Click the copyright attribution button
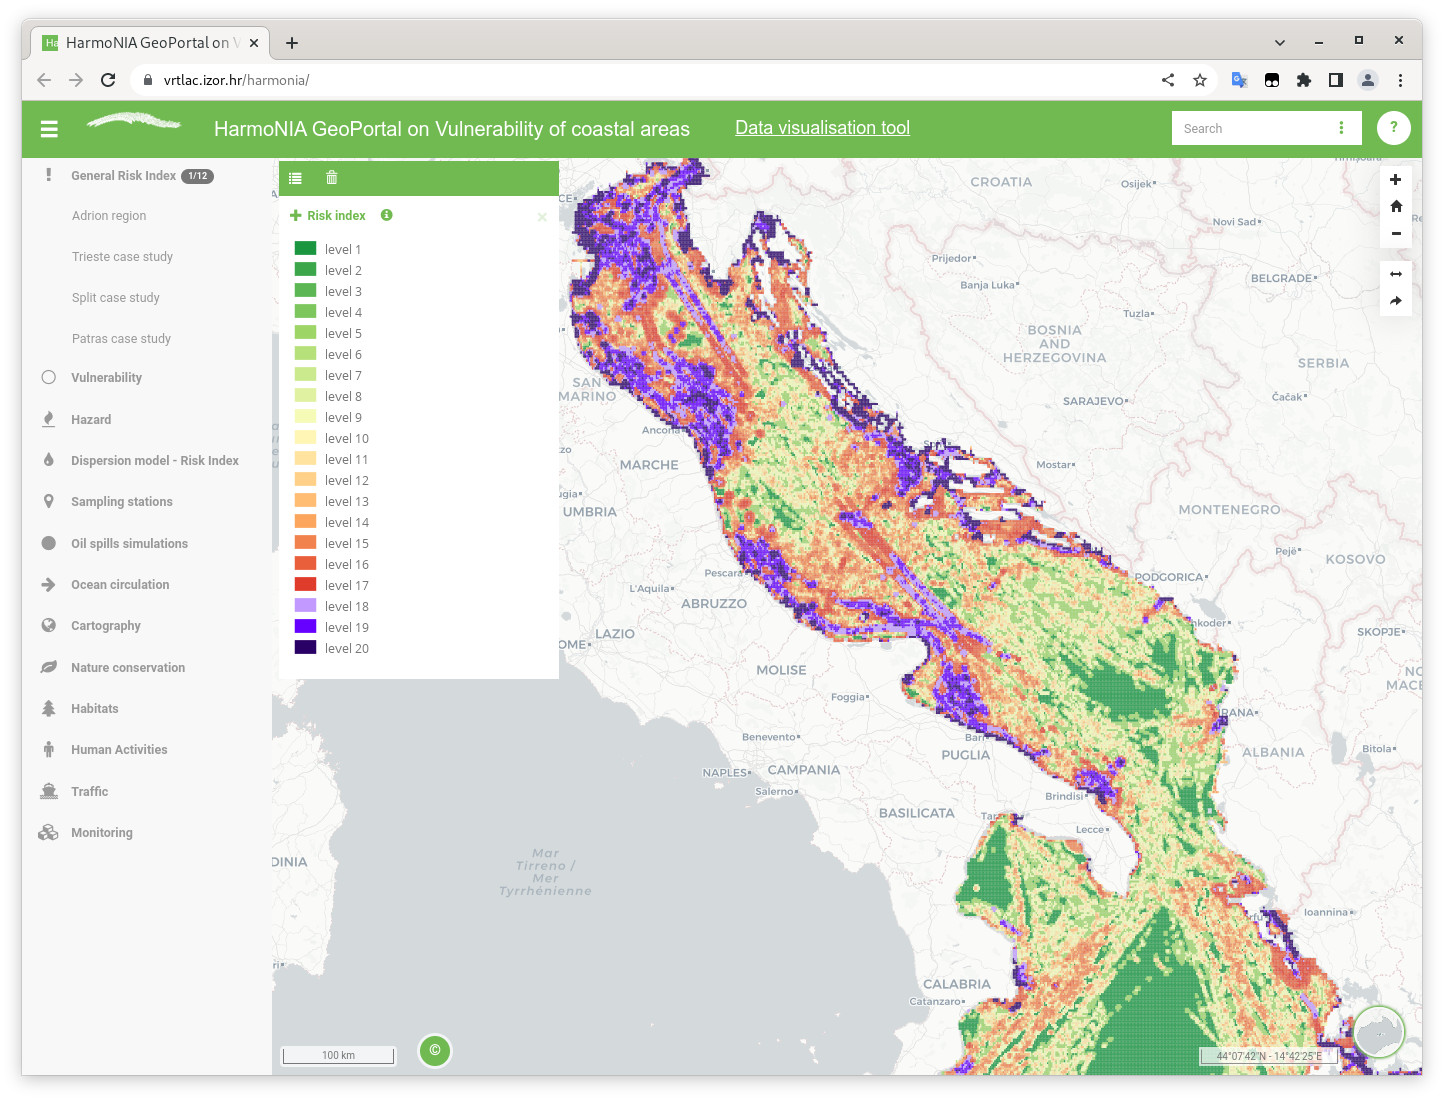Screen dimensions: 1444x1100 point(435,1050)
